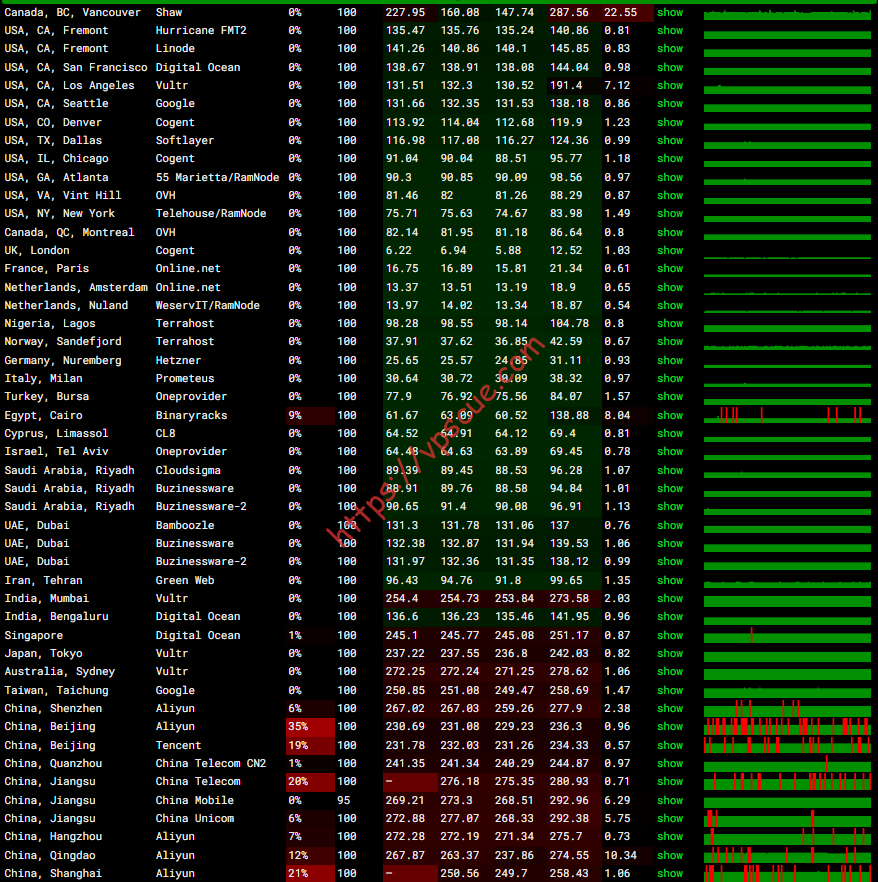878x882 pixels.
Task: Click the "12%" loss value
Action: point(298,856)
